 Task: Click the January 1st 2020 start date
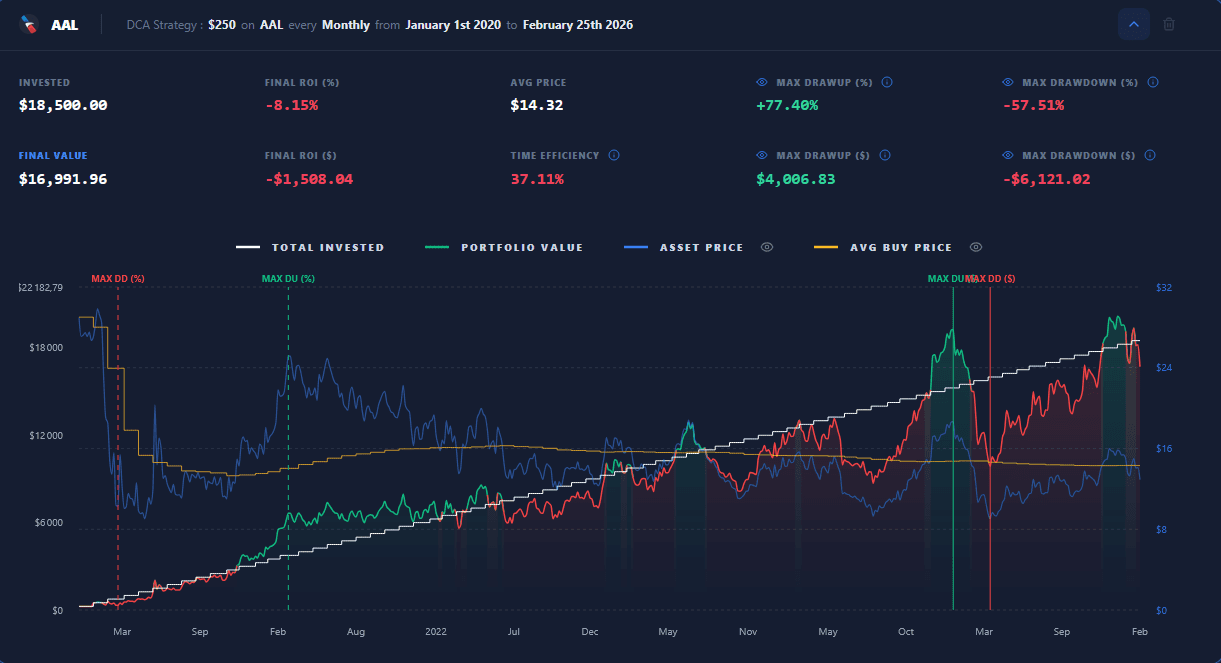click(453, 25)
